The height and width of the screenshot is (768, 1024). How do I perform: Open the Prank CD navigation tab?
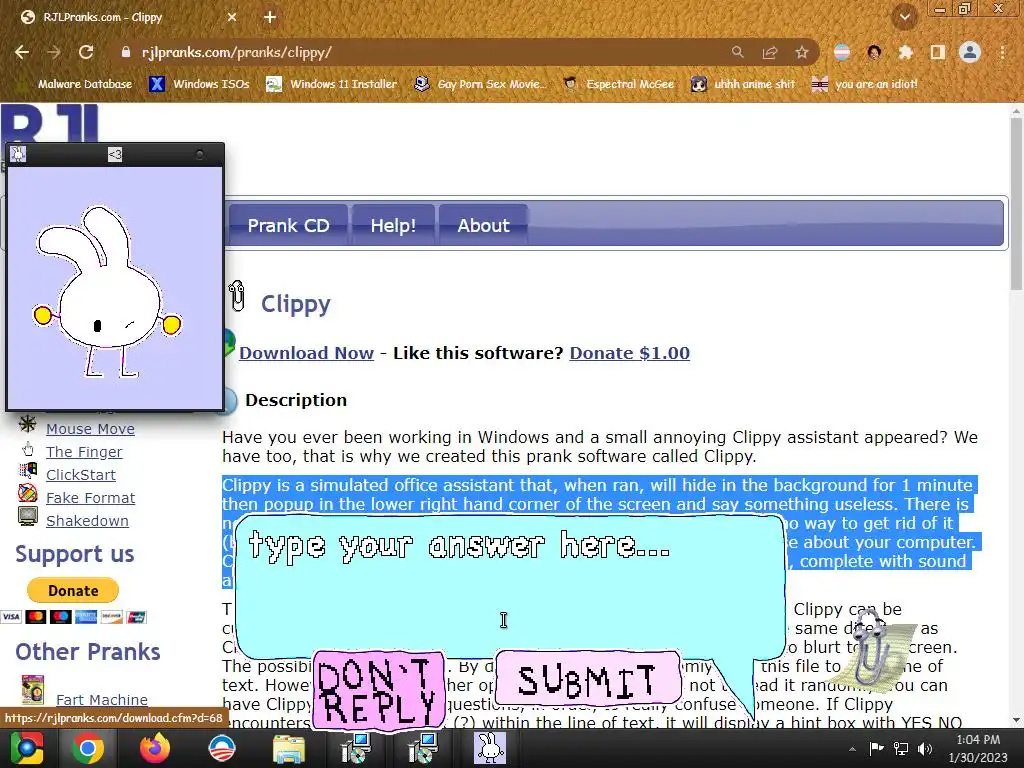coord(288,225)
